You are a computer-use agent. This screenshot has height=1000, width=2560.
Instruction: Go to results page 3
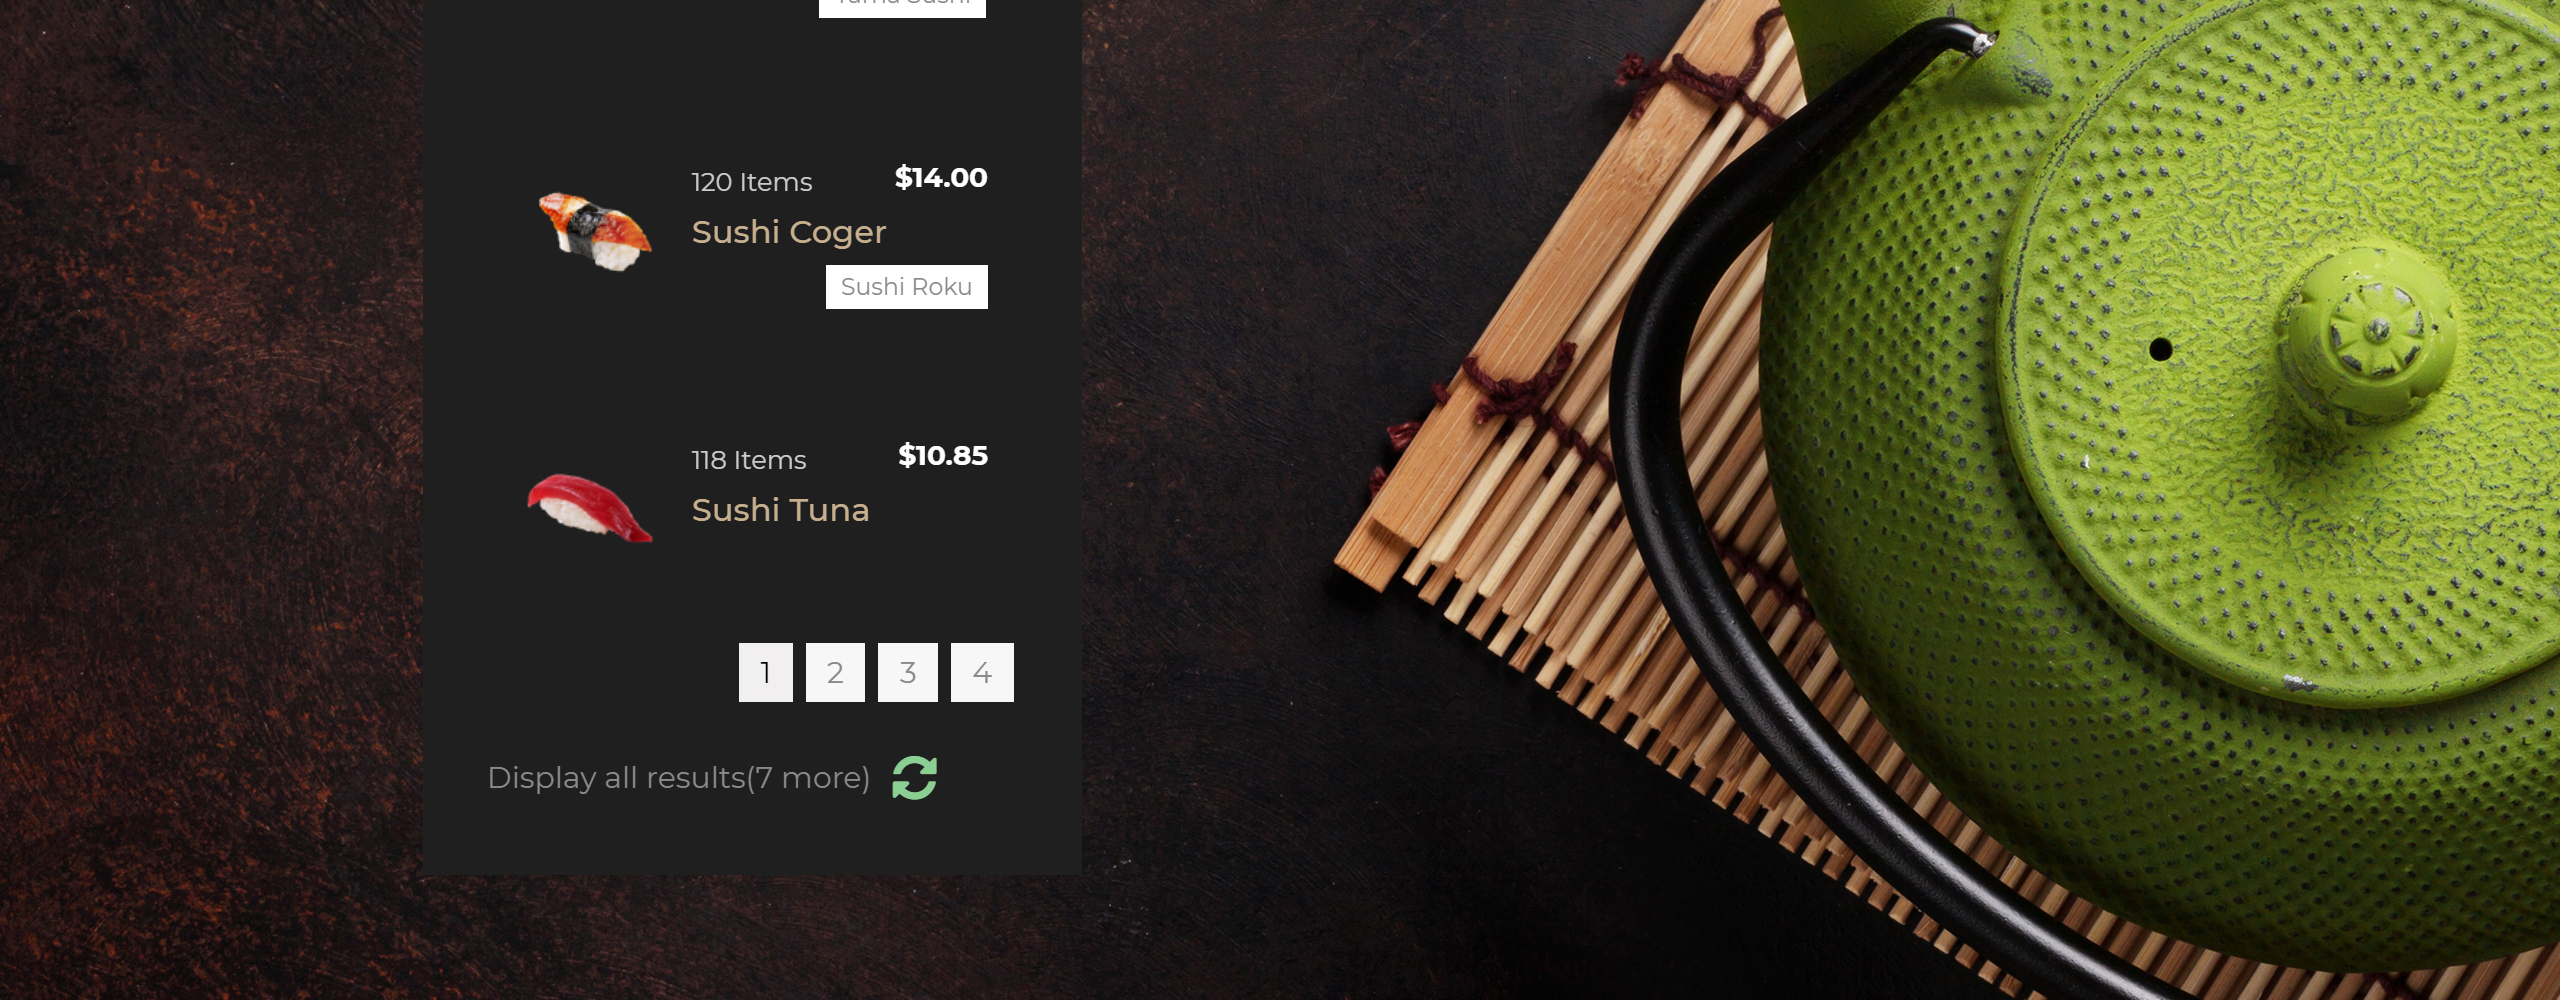tap(908, 672)
